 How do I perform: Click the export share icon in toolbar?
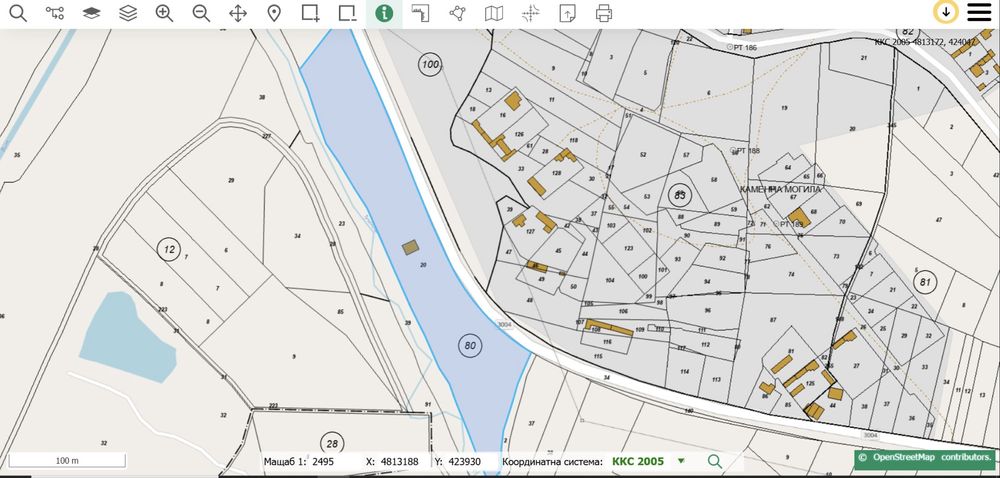(567, 13)
